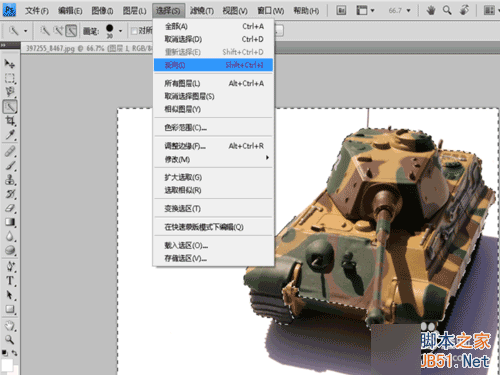Choose the highlighted 反向(I) inverse item
Image resolution: width=500 pixels, height=375 pixels.
(x=213, y=65)
